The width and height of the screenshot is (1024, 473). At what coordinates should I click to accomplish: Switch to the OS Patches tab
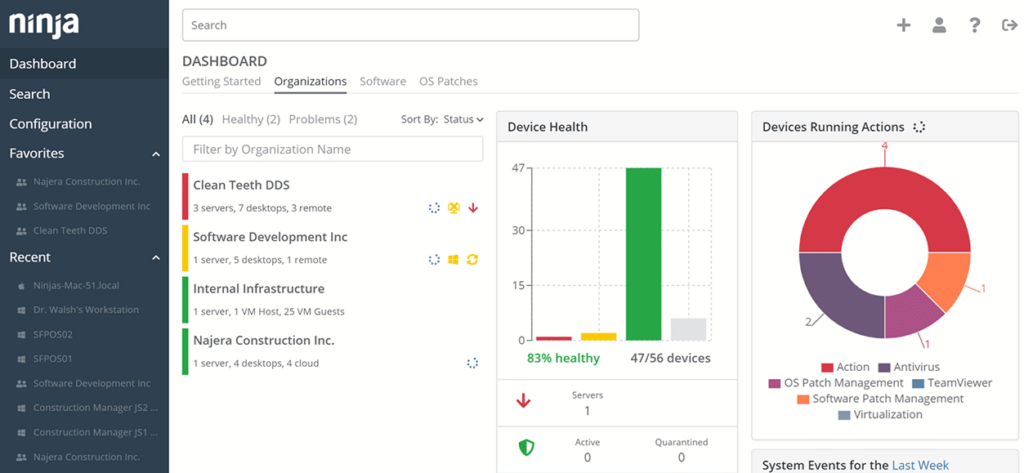click(x=448, y=82)
